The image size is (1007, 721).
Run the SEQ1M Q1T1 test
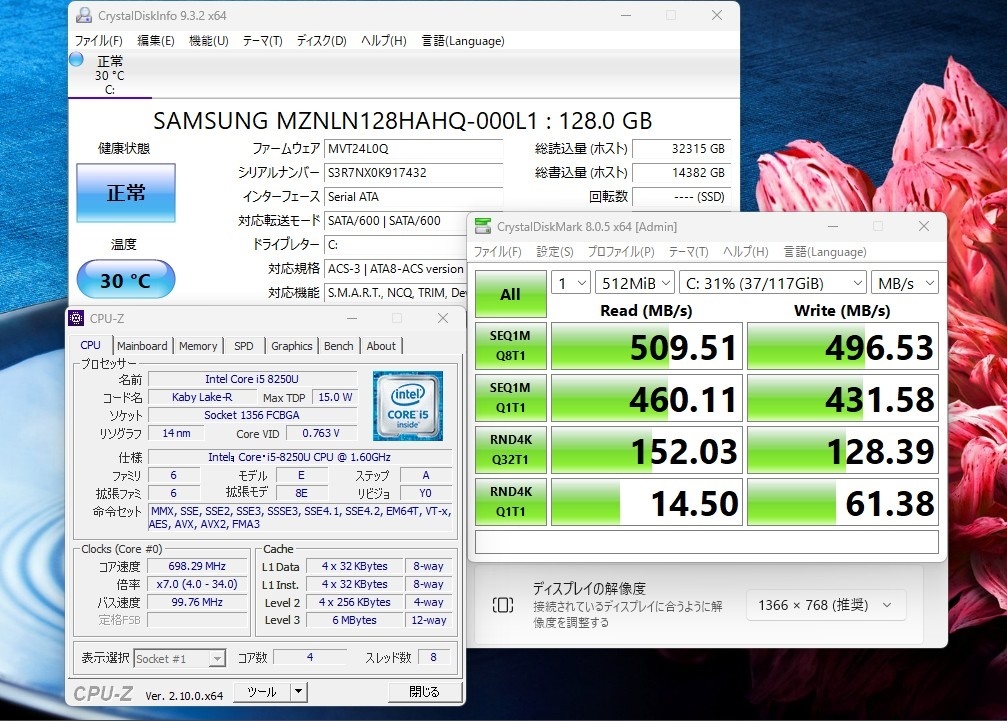[511, 397]
